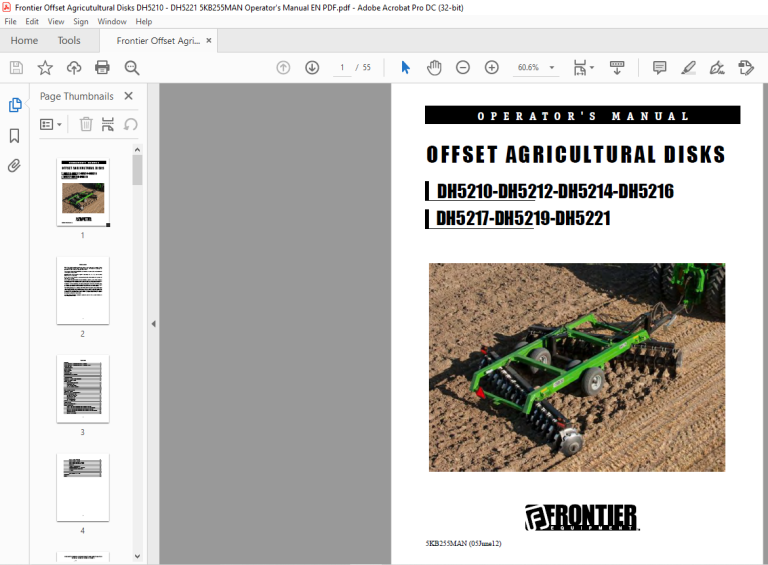Activate the Hand pan tool

point(434,68)
